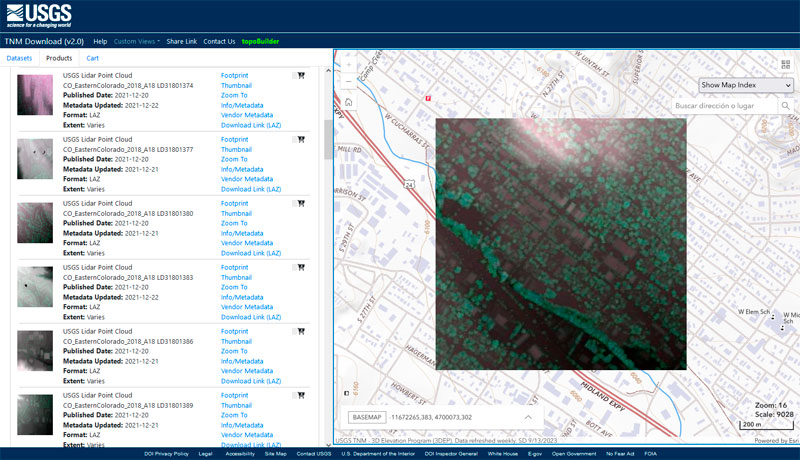Open the Contact USGS footer link

click(x=314, y=454)
